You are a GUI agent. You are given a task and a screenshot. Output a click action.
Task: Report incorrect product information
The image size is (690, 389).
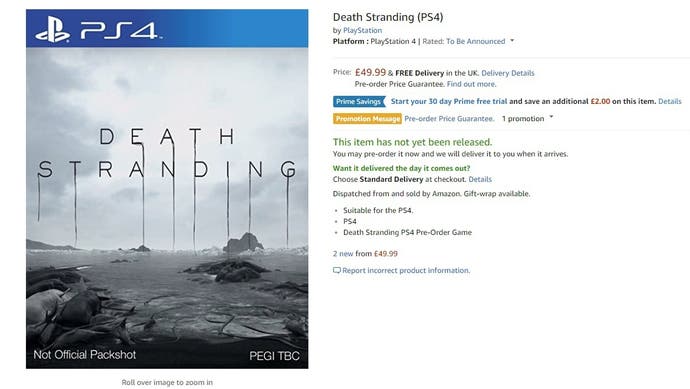406,270
